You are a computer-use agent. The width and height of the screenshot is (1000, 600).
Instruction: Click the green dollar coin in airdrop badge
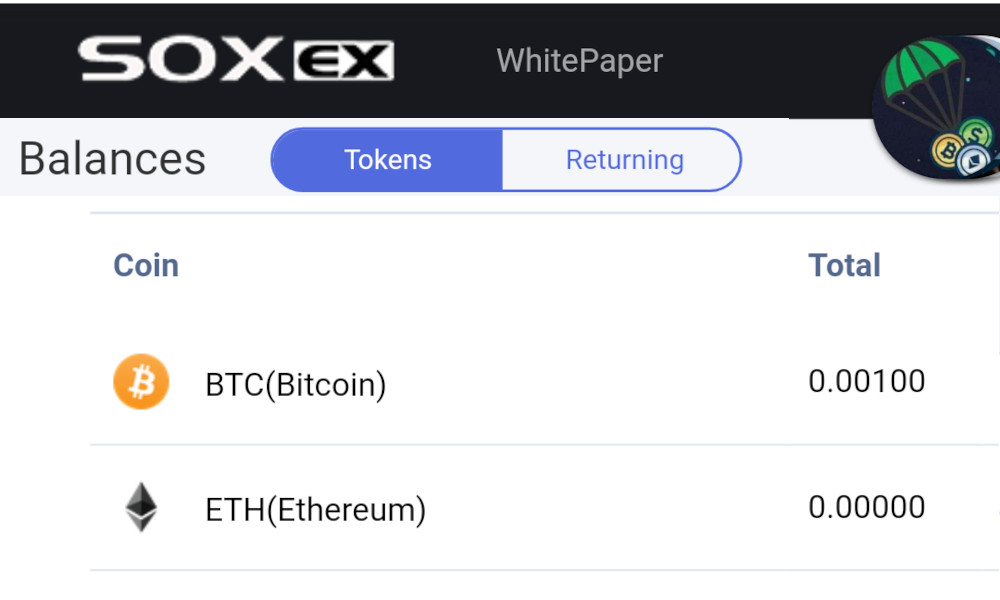977,131
